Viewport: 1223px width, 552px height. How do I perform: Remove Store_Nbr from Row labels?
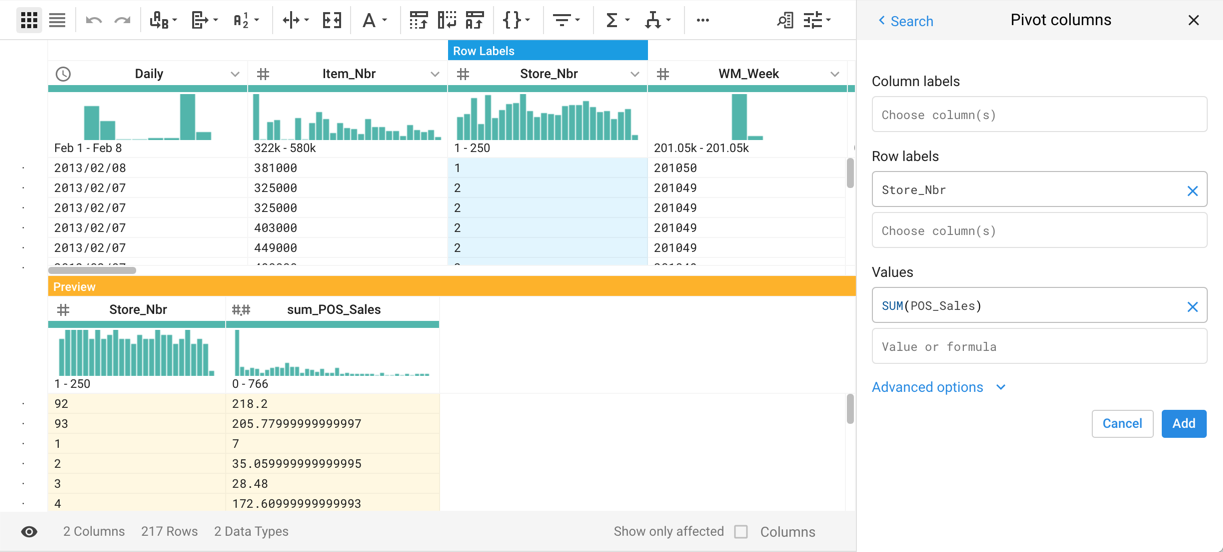pos(1192,190)
